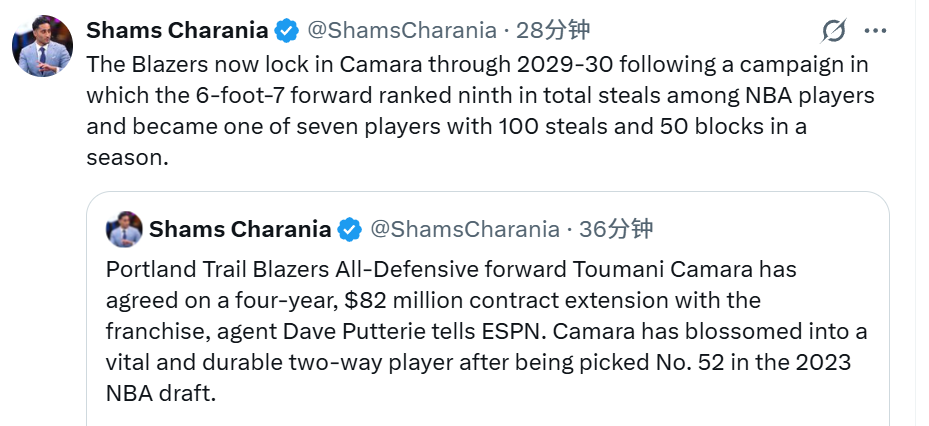Viewport: 929px width, 426px height.
Task: Open Shams Charania's large profile avatar
Action: click(42, 46)
